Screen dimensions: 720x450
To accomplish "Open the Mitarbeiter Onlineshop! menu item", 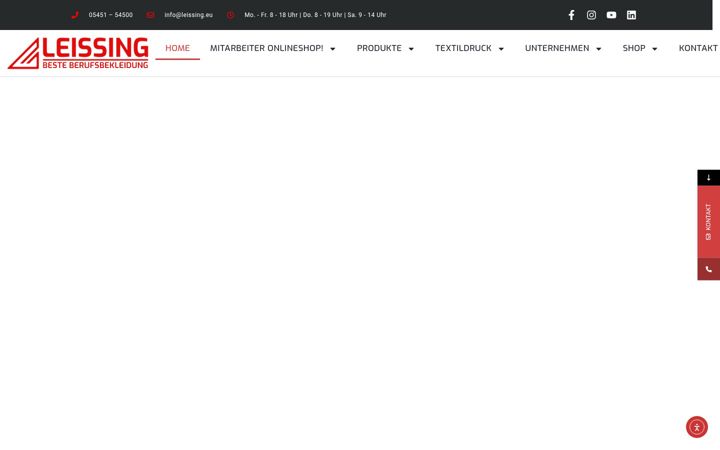I will tap(266, 48).
